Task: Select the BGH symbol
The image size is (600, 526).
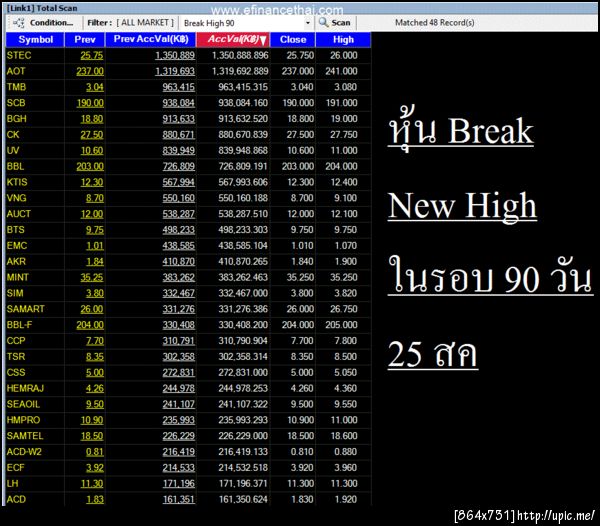Action: pos(16,119)
